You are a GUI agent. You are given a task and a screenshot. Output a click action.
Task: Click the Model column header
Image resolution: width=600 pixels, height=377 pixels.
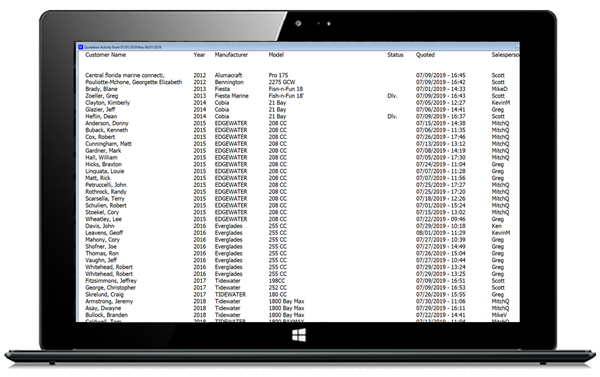[276, 55]
